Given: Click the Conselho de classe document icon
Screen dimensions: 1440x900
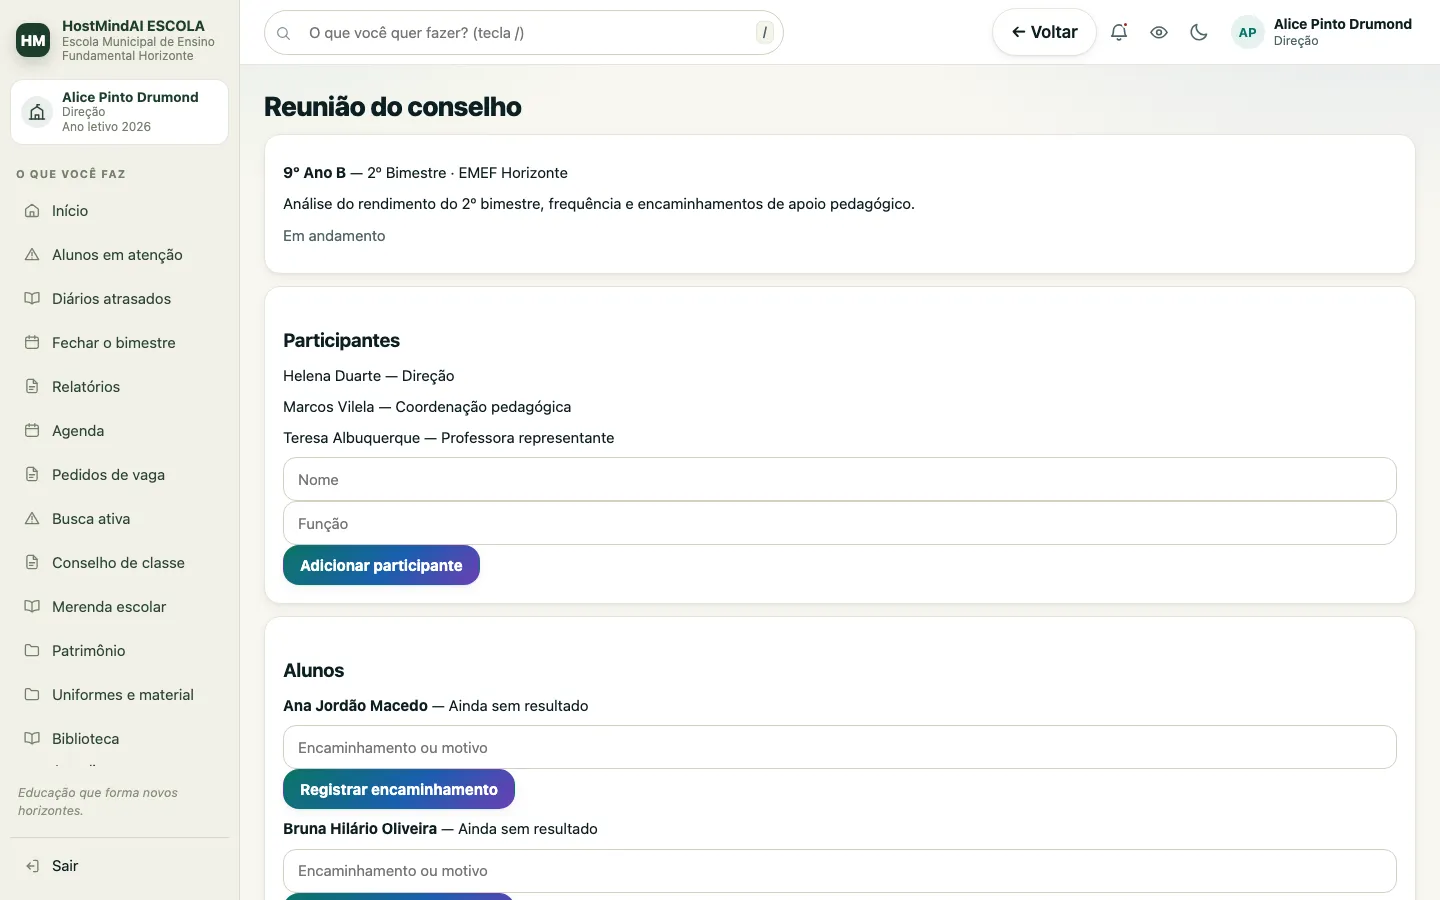Looking at the screenshot, I should click(32, 563).
